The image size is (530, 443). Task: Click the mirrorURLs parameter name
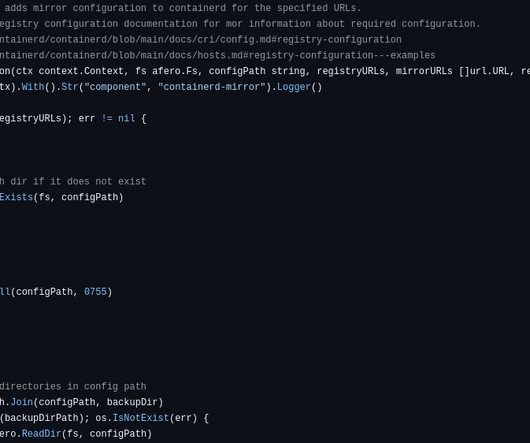[424, 71]
